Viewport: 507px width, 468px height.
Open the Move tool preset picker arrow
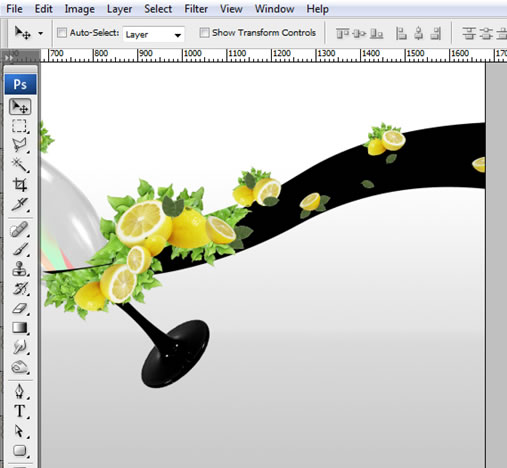coord(40,33)
